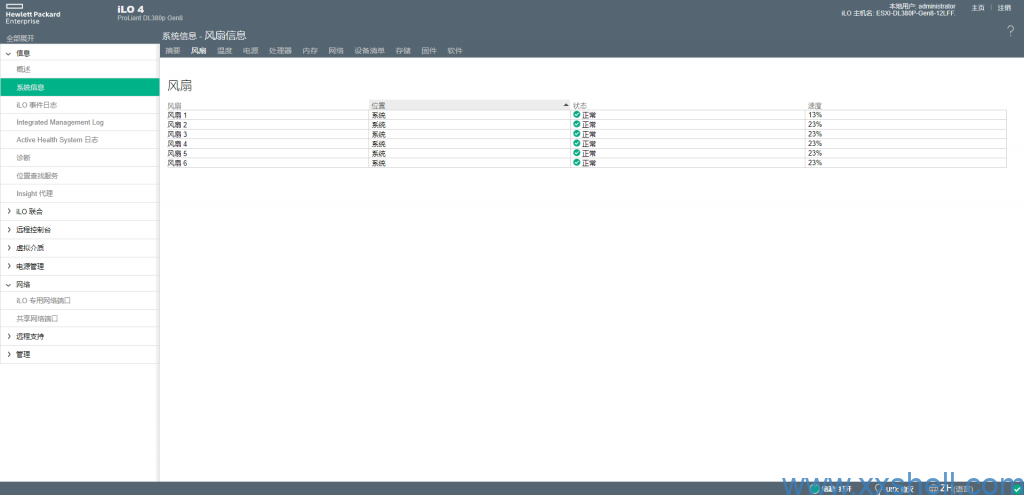Click the green health checkmark in footer corner
Viewport: 1024px width, 495px height.
coord(1016,489)
